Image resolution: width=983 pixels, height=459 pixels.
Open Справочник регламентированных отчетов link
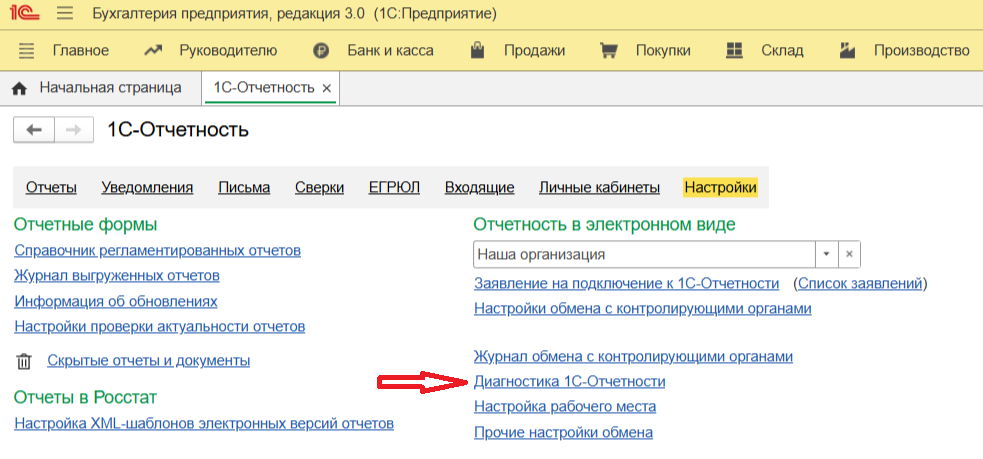157,250
